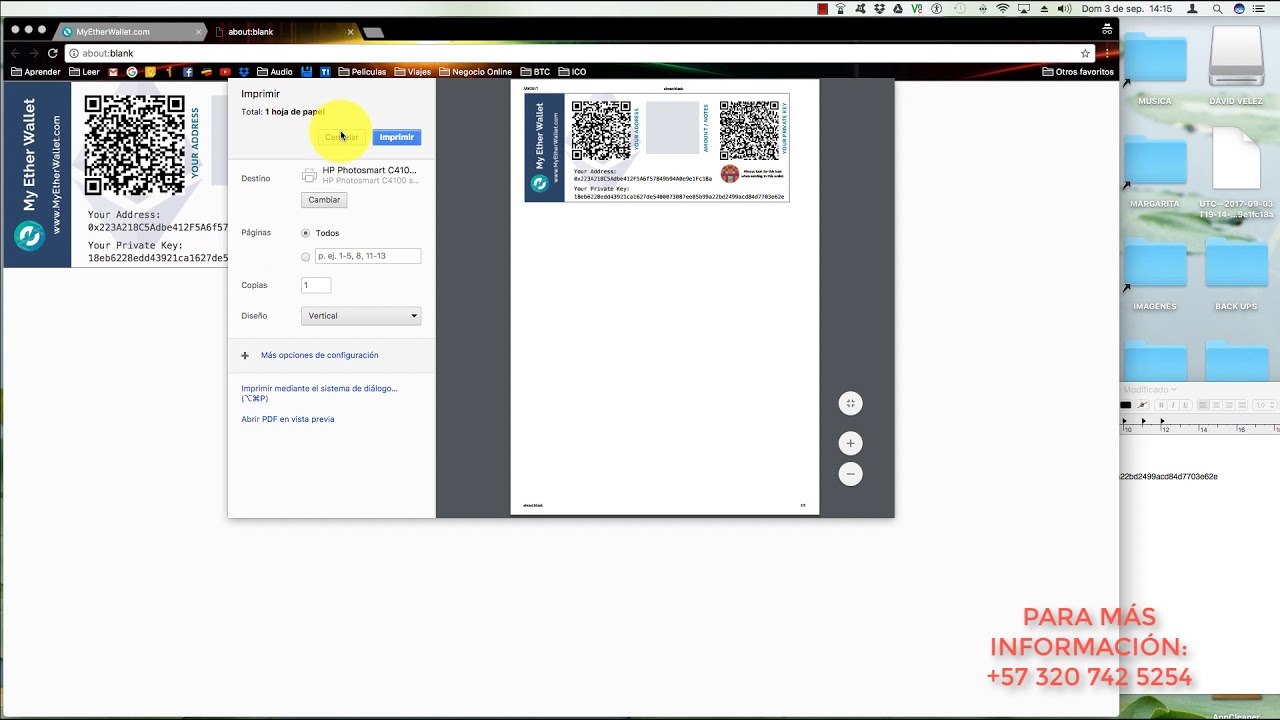Open the Negocio Online bookmarks folder
This screenshot has height=720, width=1280.
tap(475, 72)
